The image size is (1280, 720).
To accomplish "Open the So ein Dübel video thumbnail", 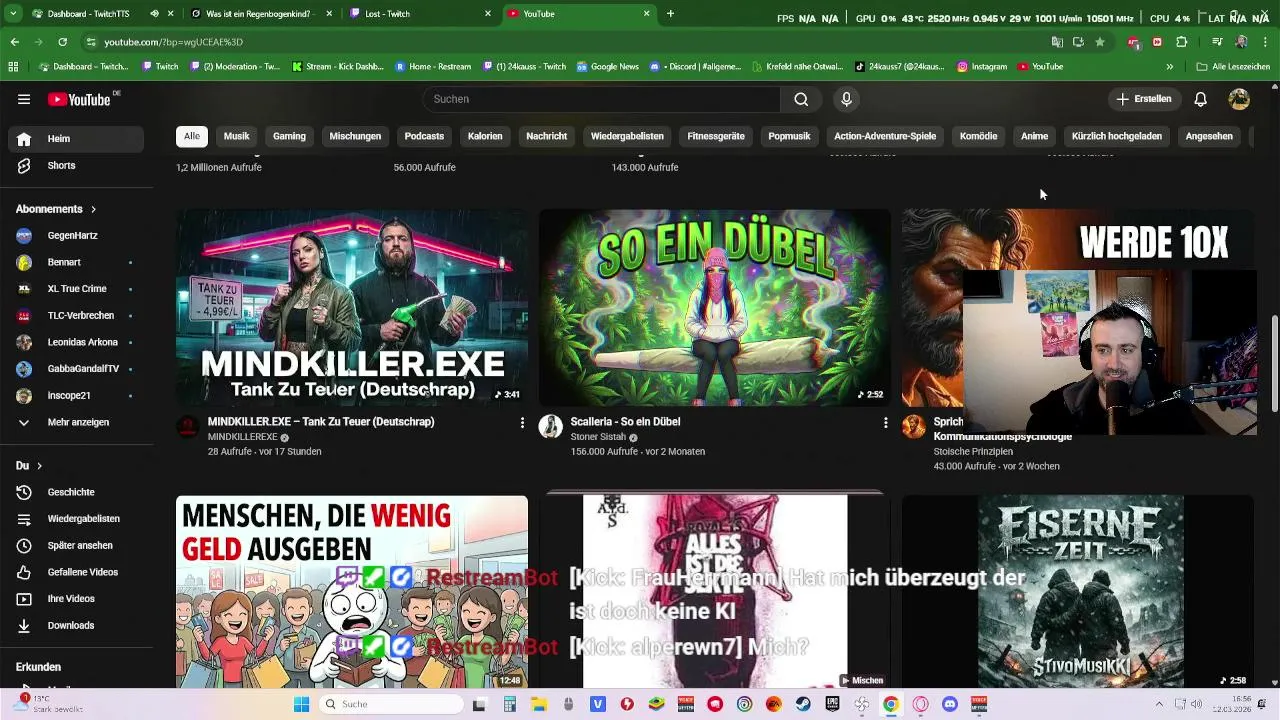I will tap(714, 307).
